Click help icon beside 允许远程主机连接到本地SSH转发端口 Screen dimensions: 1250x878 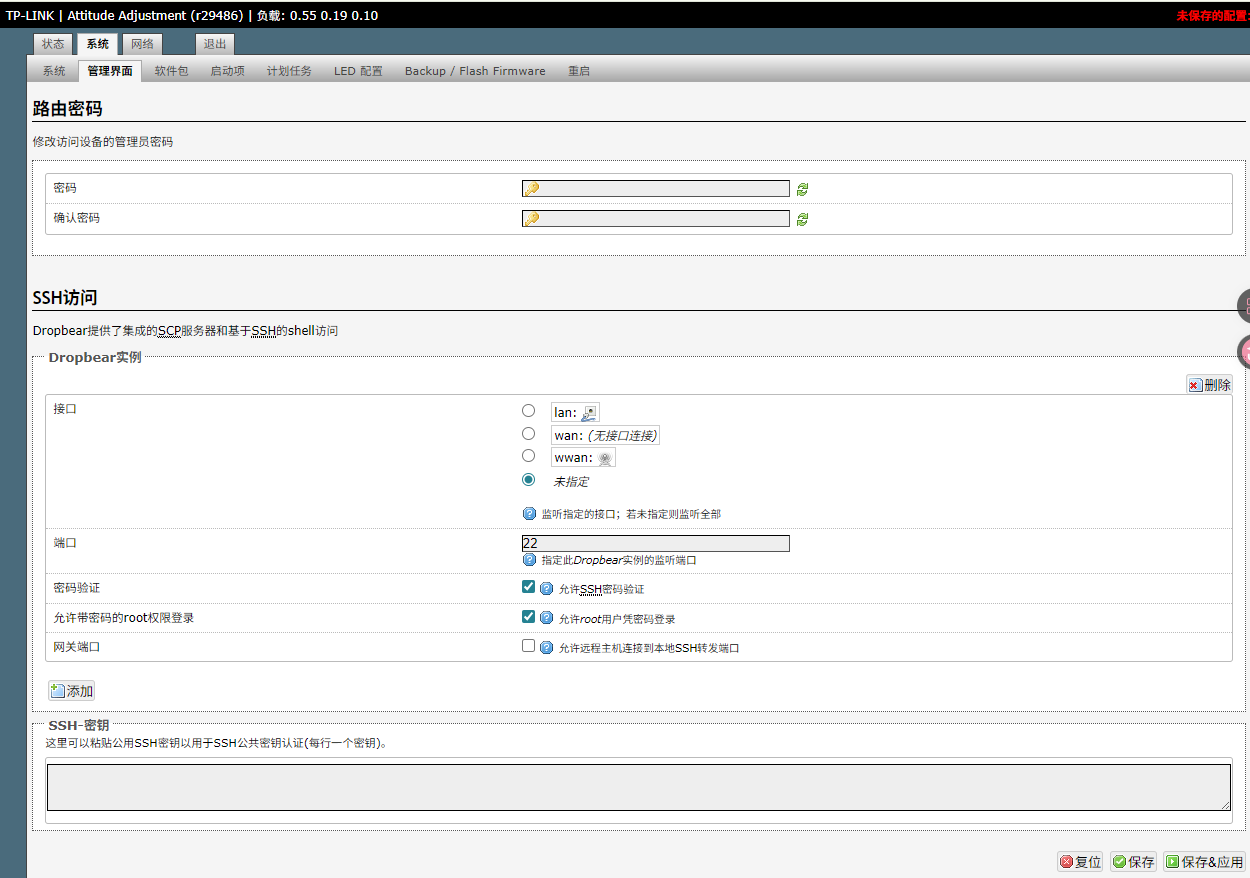[546, 648]
